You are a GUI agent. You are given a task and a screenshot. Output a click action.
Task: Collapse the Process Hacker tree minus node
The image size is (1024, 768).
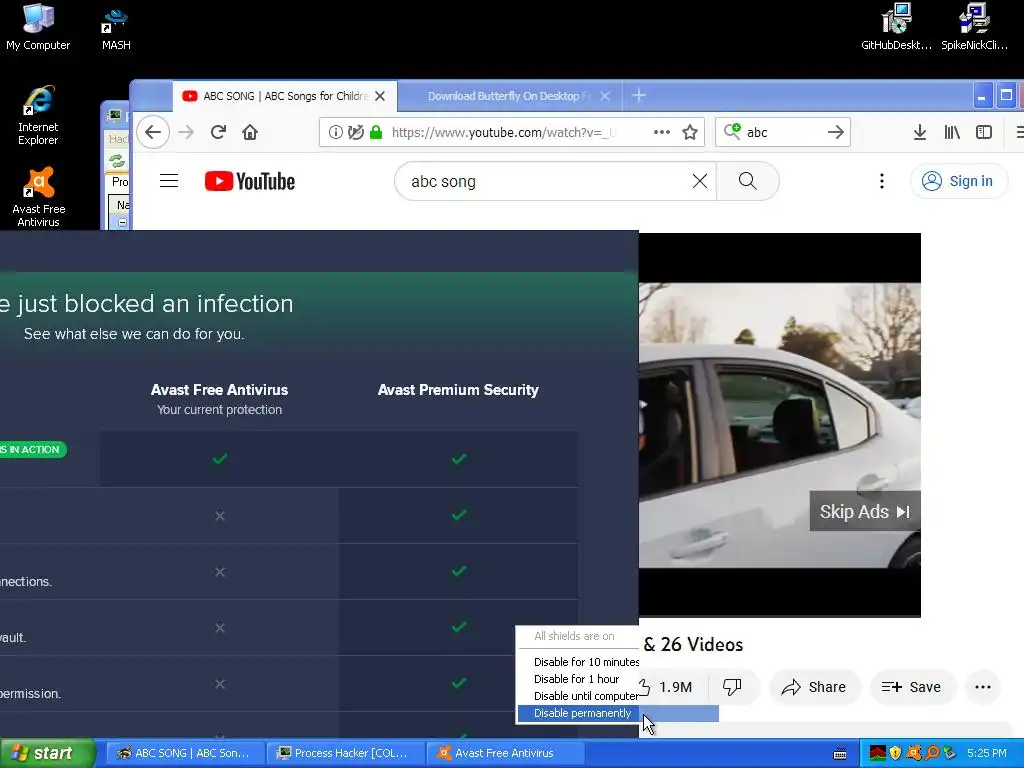click(x=122, y=222)
